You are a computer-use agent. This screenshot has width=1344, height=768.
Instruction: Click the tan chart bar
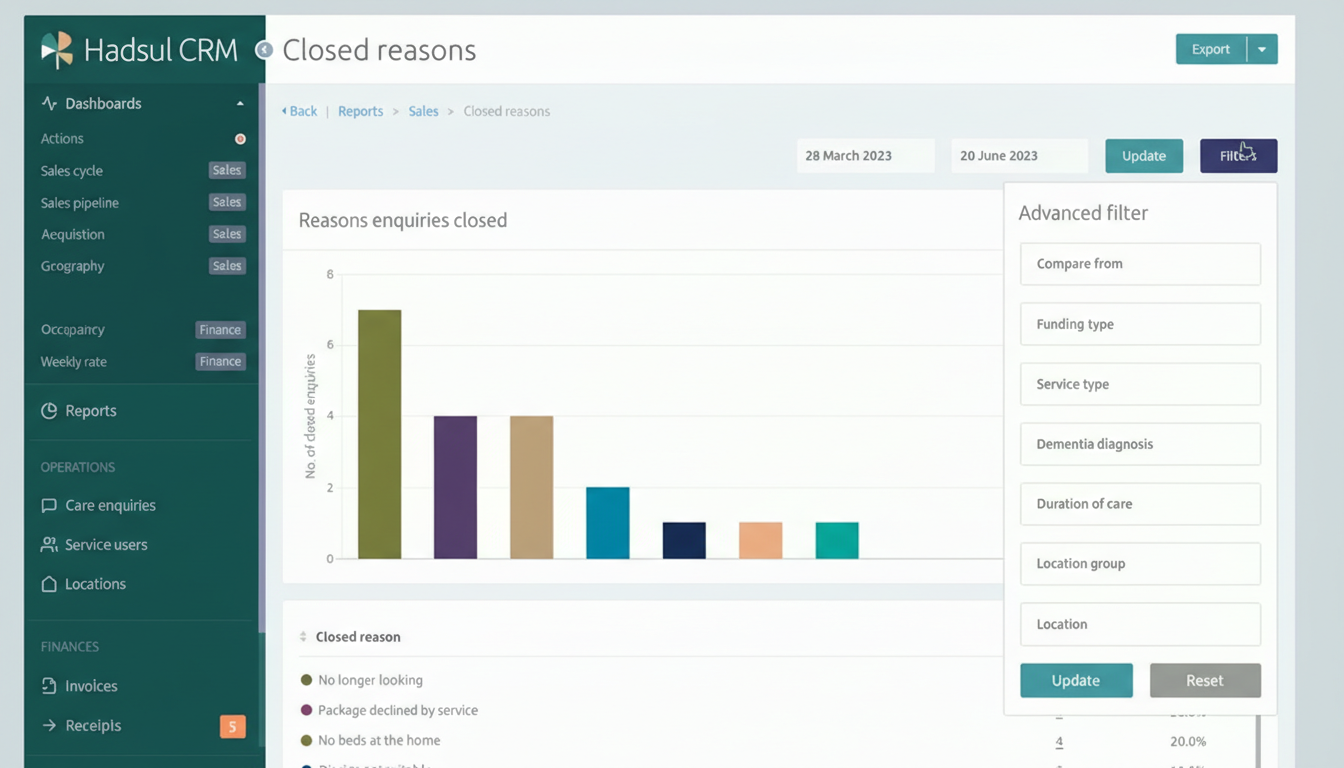point(531,487)
